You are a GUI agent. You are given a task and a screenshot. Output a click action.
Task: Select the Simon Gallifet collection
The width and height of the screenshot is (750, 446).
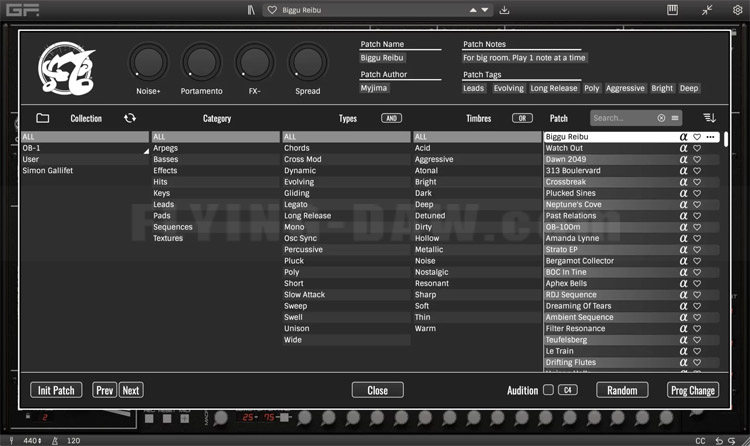85,171
